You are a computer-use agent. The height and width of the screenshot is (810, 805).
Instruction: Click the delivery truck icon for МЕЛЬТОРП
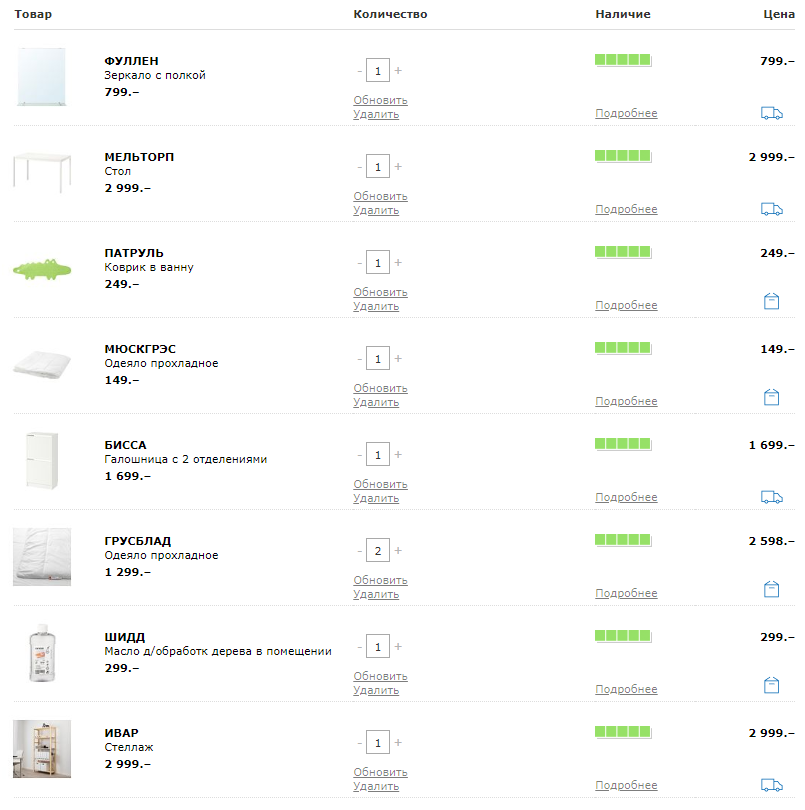pyautogui.click(x=771, y=209)
